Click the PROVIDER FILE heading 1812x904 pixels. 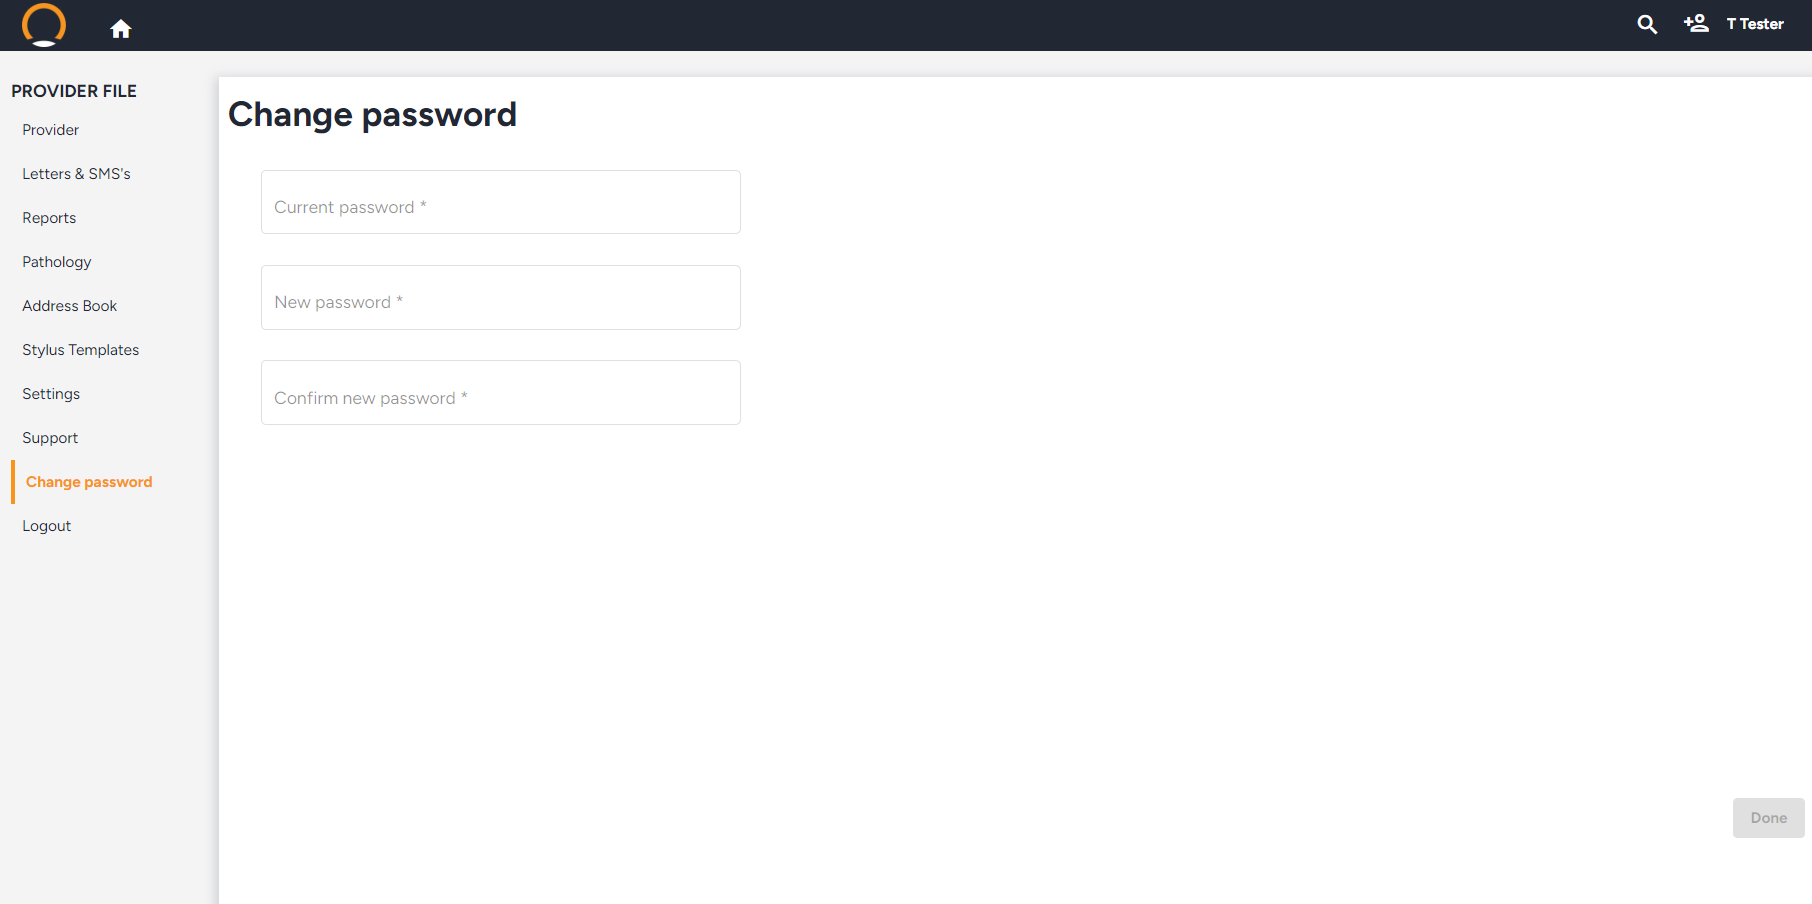74,91
